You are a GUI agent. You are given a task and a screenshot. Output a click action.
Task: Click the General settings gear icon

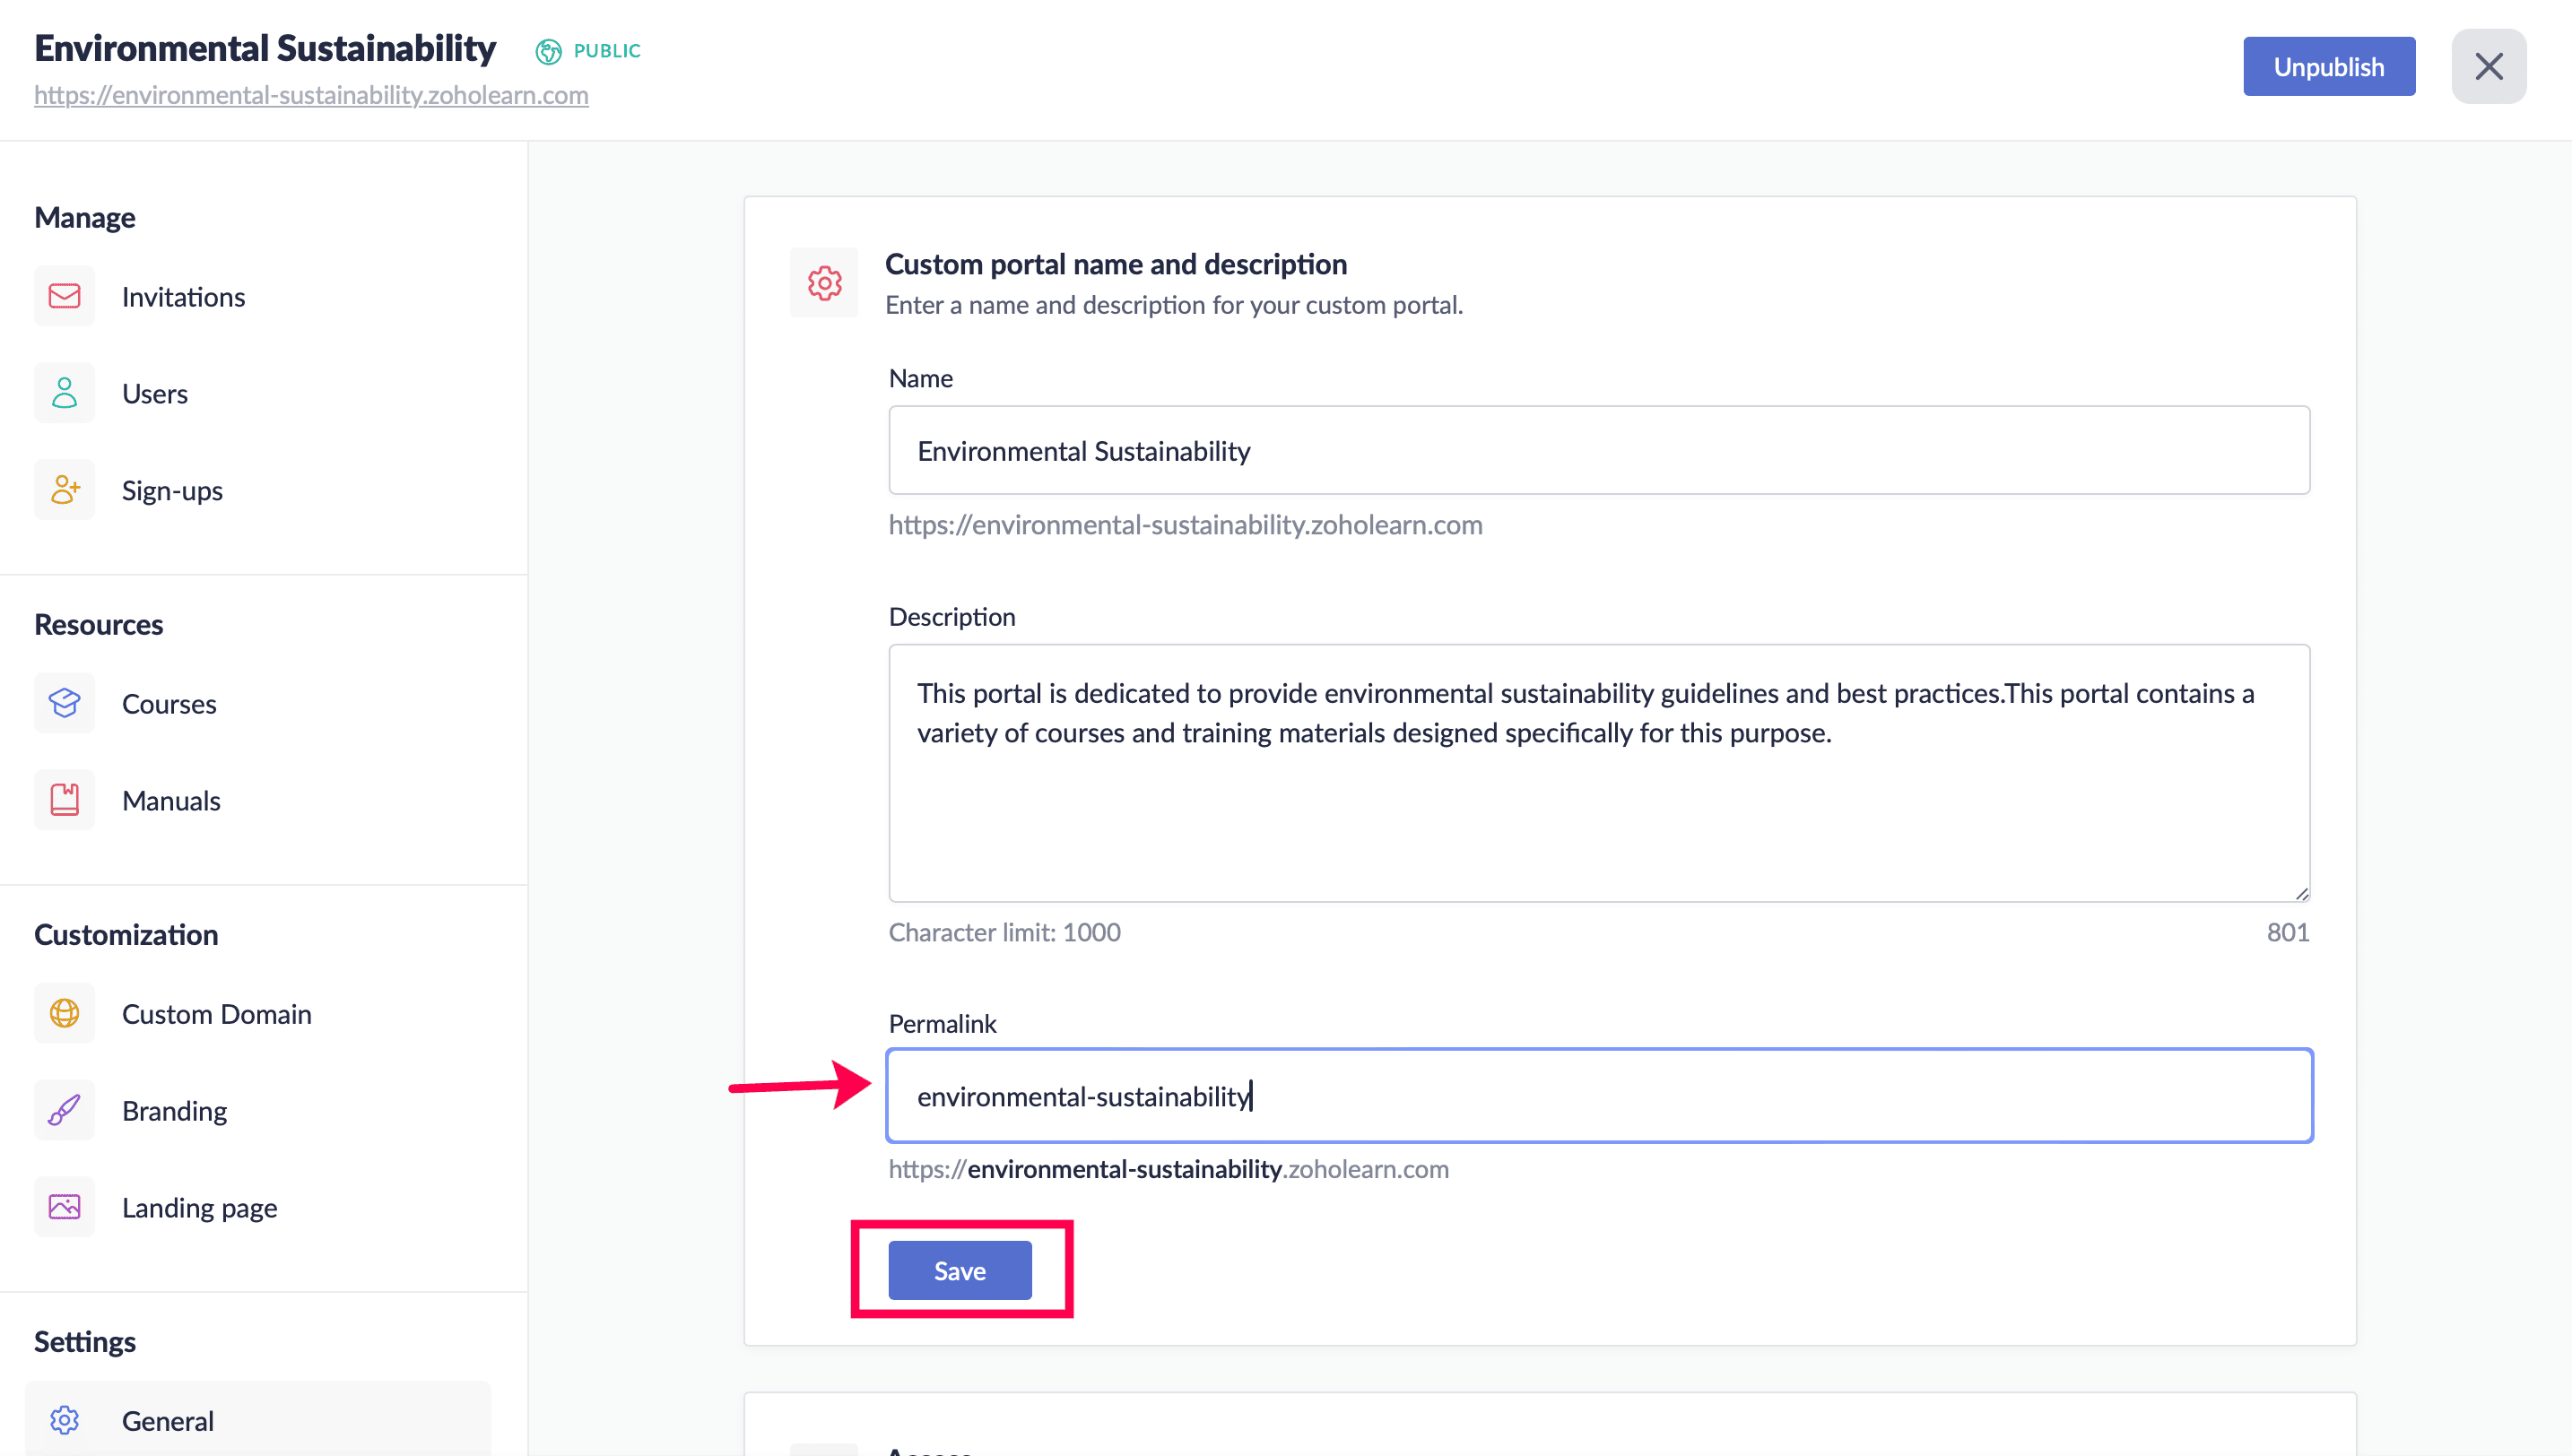pyautogui.click(x=64, y=1420)
